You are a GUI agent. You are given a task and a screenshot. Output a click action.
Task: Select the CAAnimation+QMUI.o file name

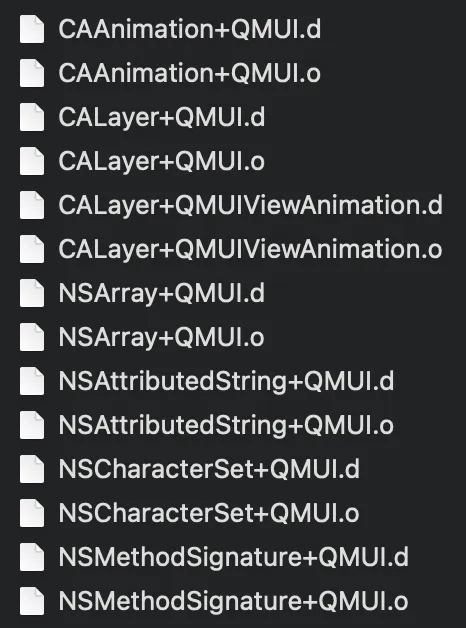pyautogui.click(x=190, y=73)
